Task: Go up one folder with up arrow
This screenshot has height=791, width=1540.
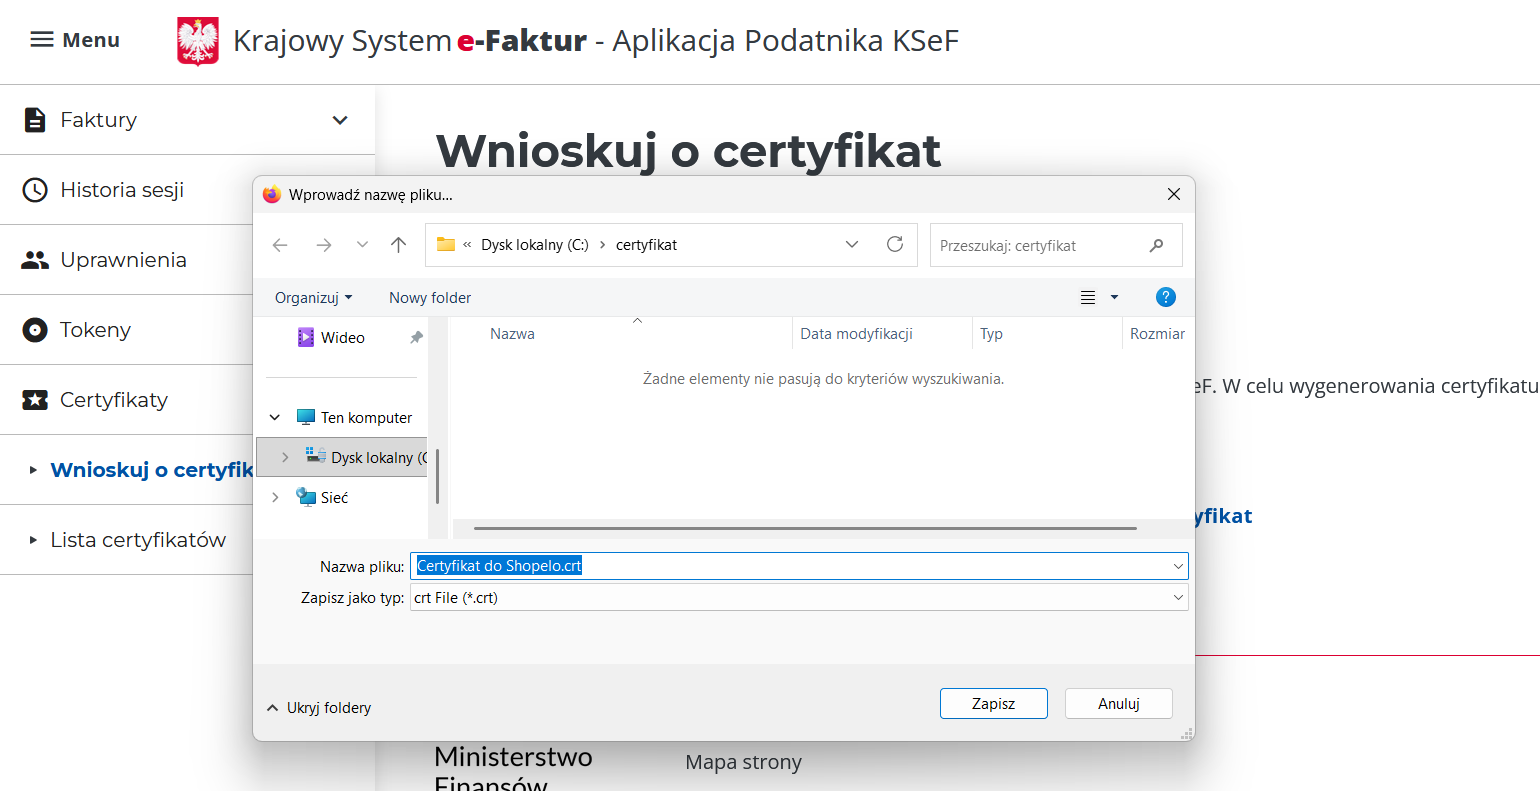Action: click(x=399, y=245)
